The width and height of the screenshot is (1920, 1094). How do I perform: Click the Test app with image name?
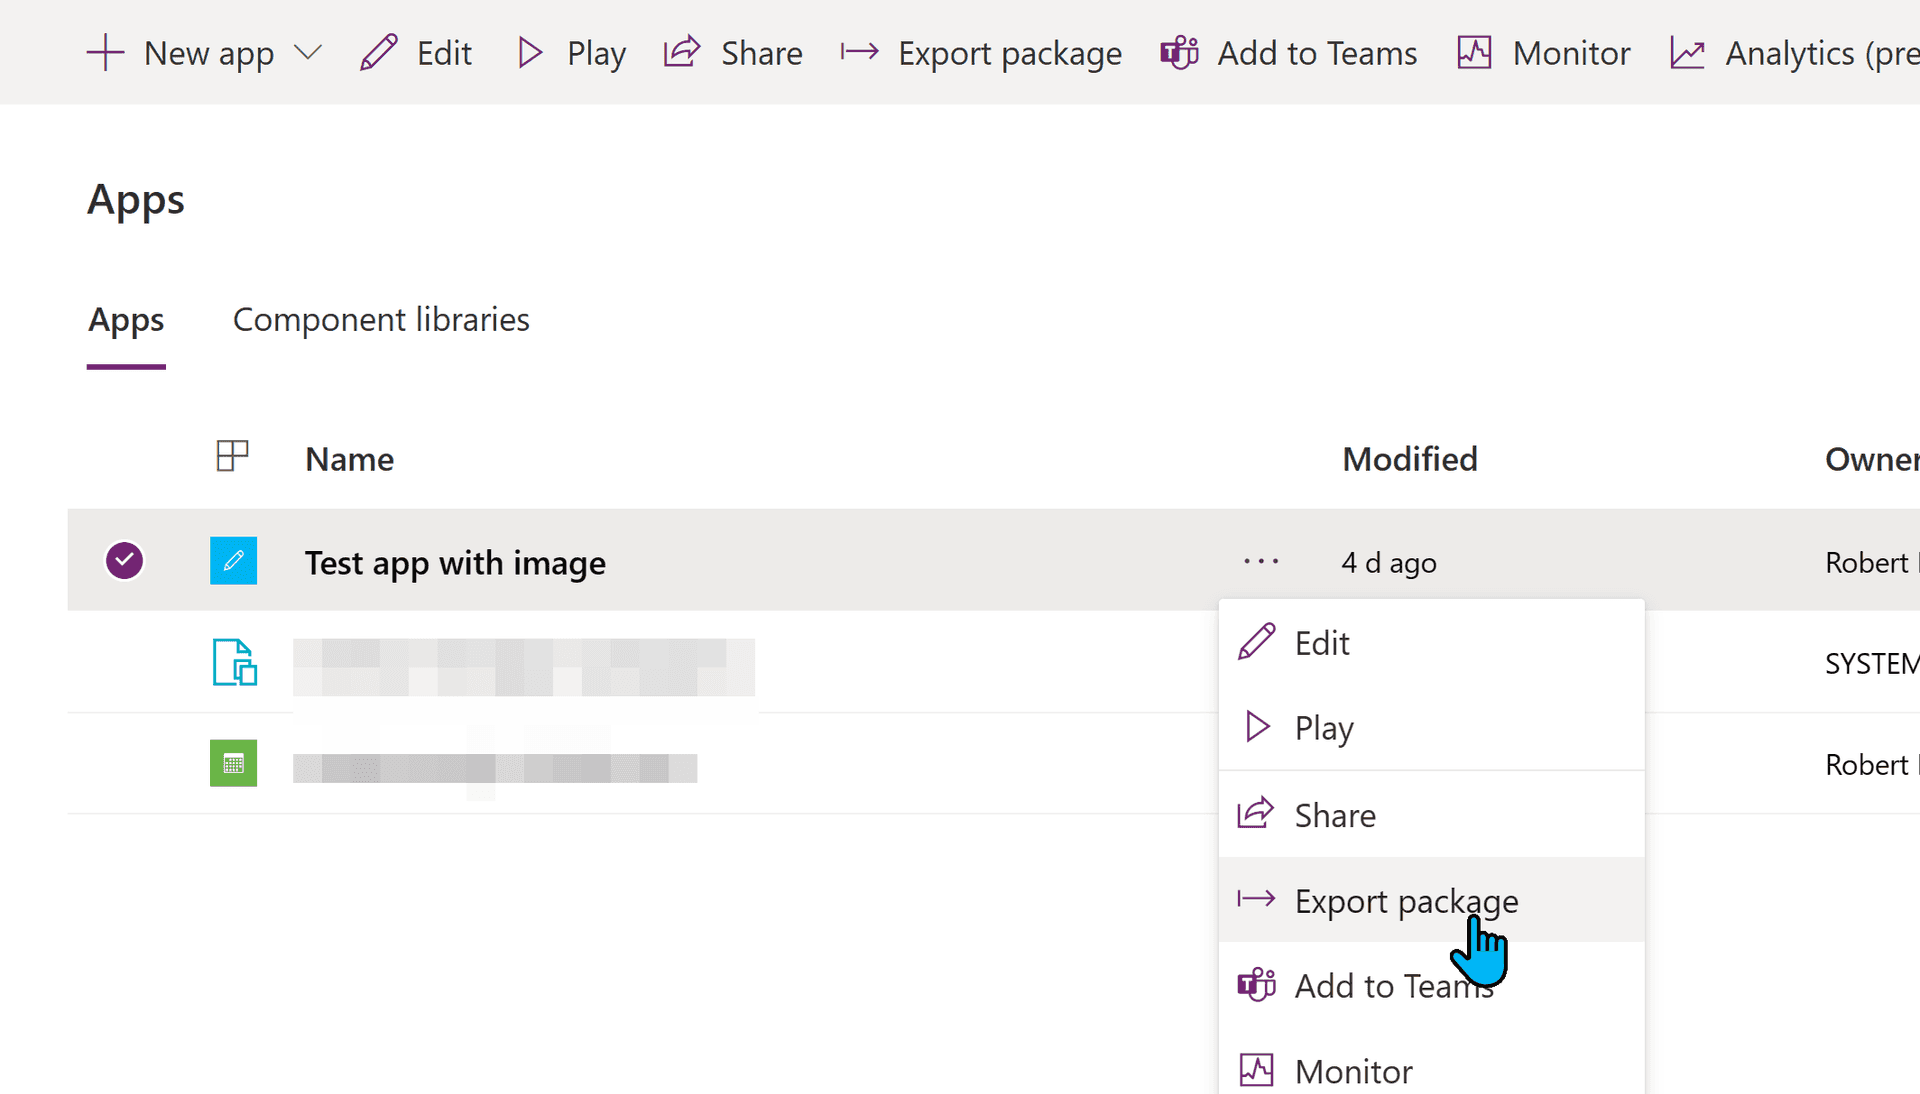pos(455,563)
